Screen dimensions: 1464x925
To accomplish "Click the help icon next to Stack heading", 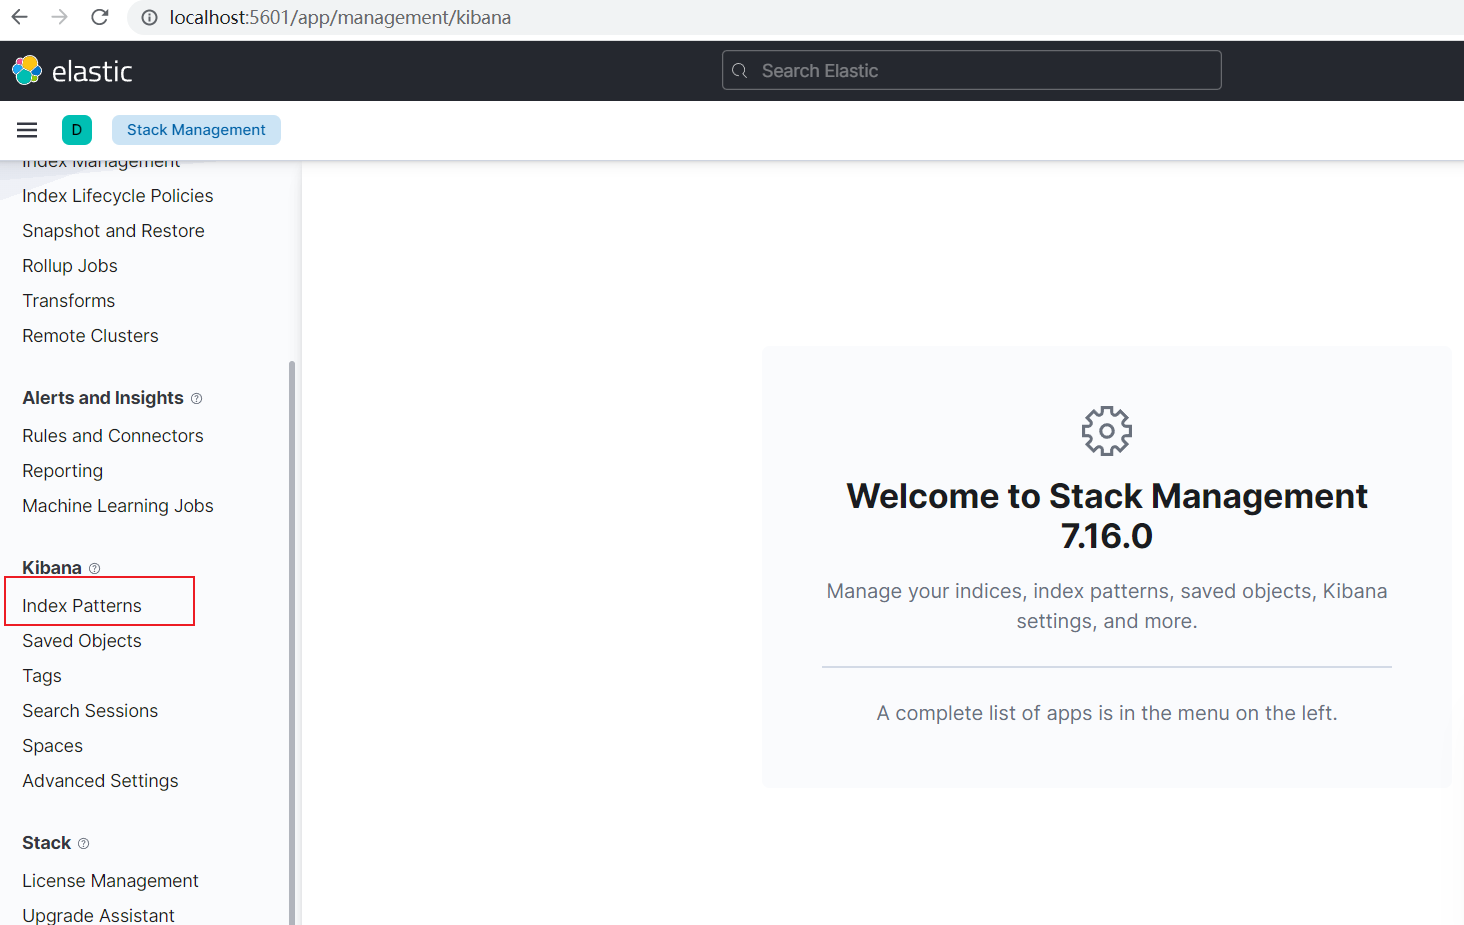I will (x=83, y=843).
